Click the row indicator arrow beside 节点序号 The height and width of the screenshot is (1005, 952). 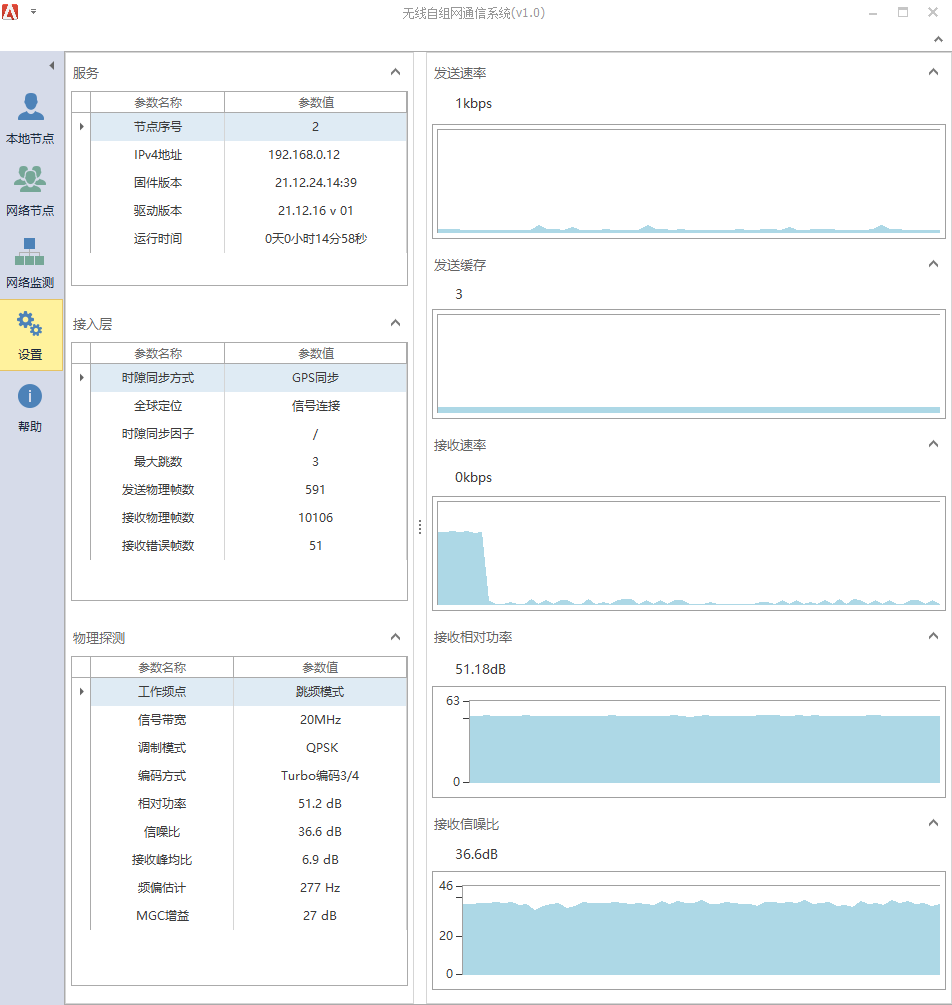click(81, 127)
